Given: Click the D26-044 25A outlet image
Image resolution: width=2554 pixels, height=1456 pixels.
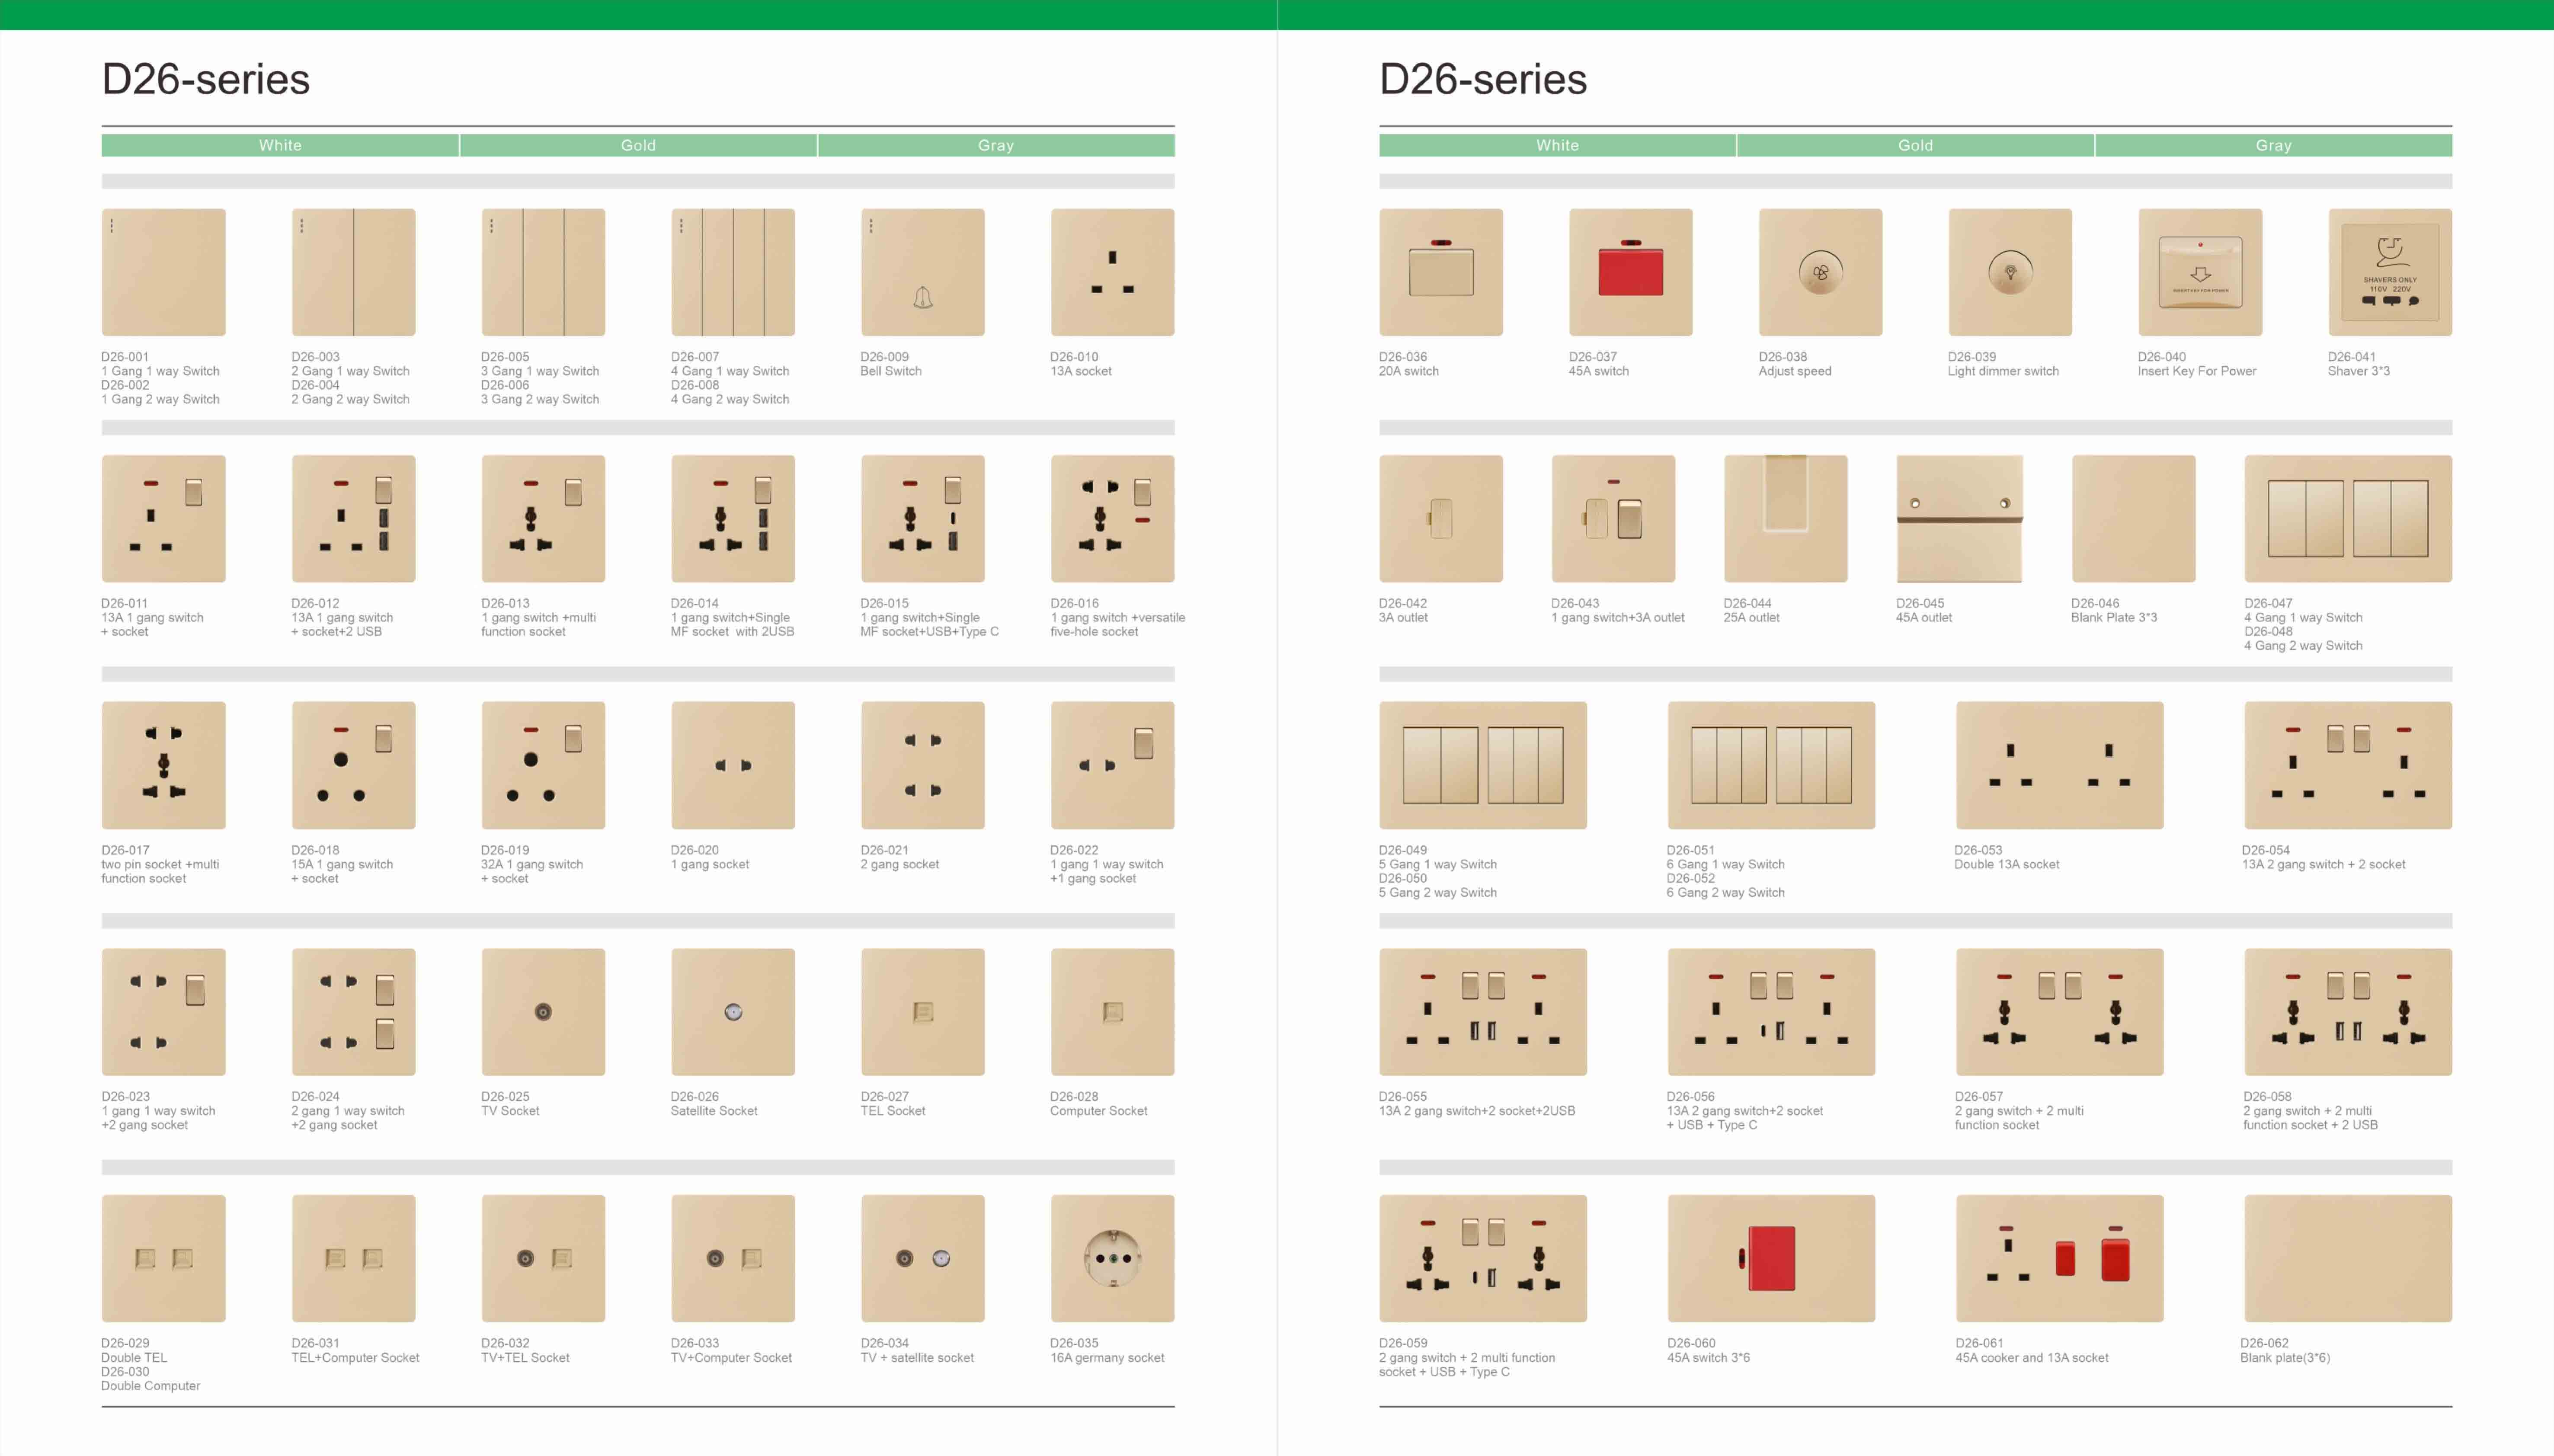Looking at the screenshot, I should 1786,519.
